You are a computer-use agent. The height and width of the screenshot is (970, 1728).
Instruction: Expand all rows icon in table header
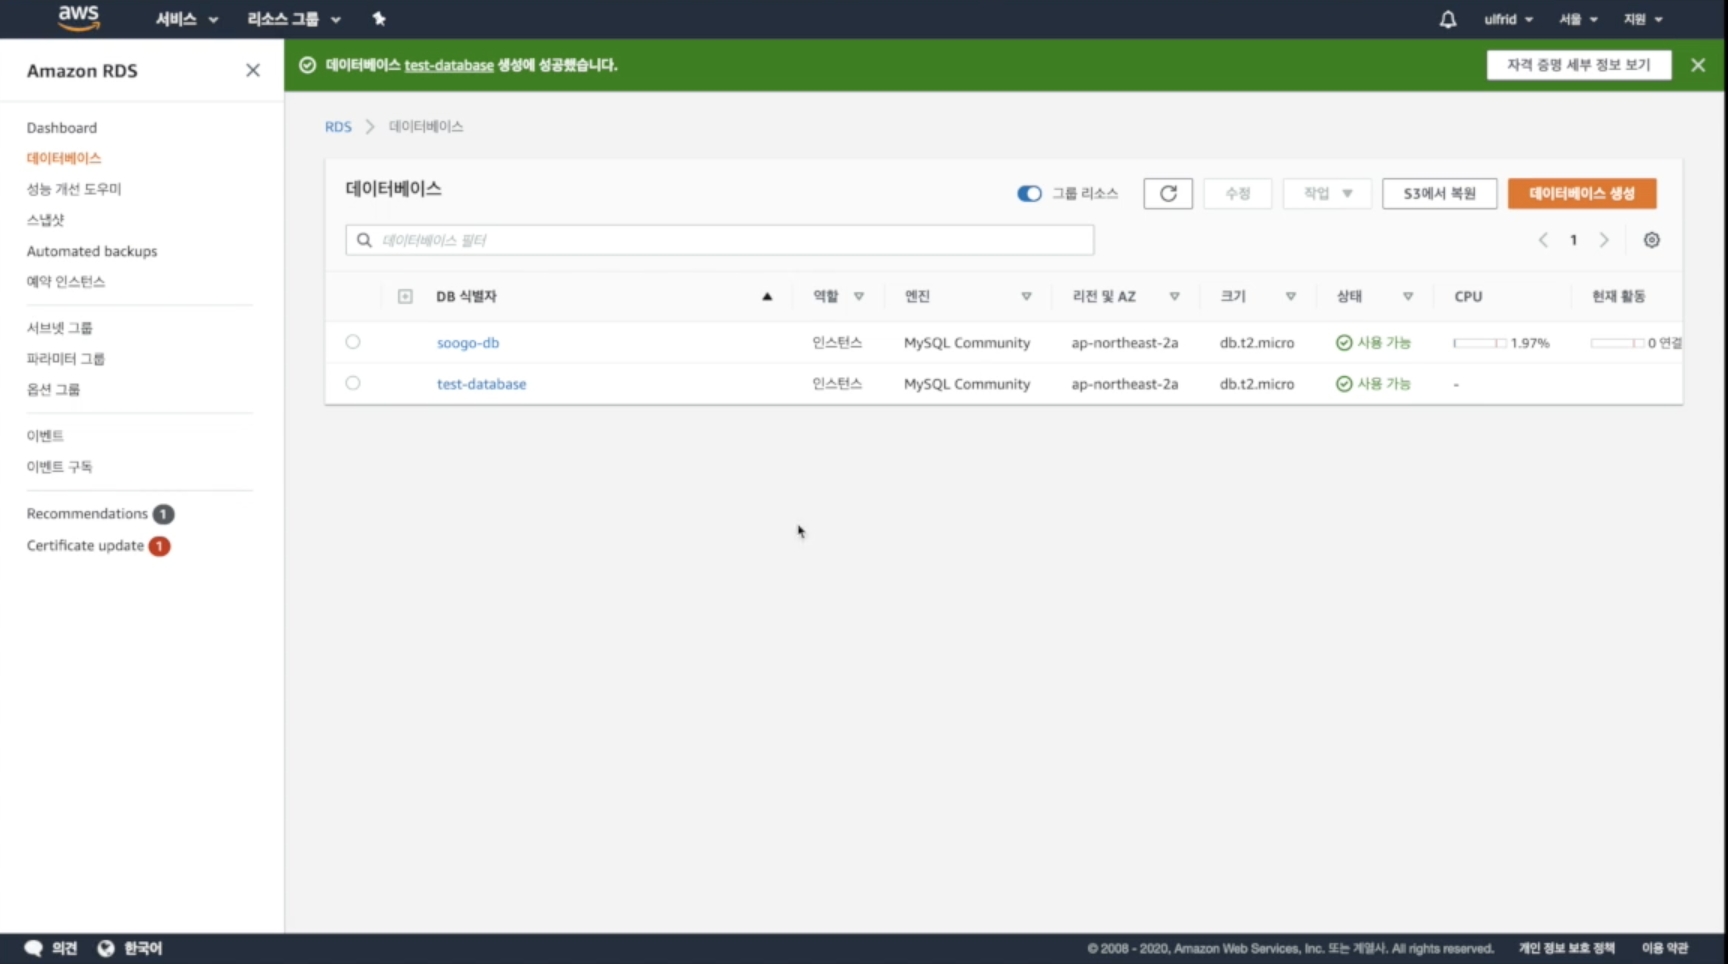point(405,296)
